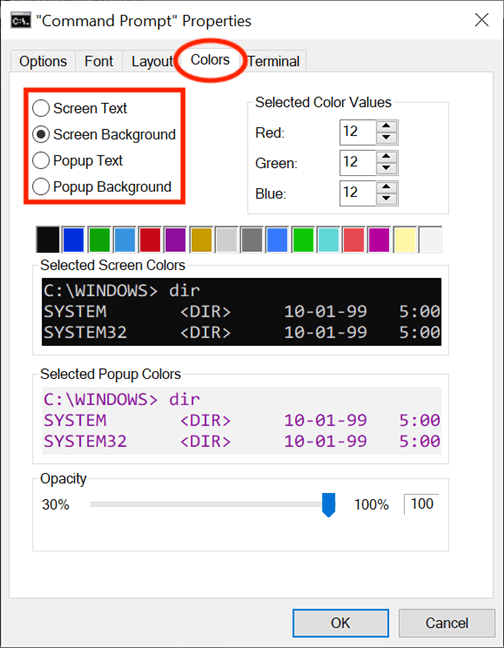Pick the dark green color swatch
Screen dimensions: 504x648
click(x=99, y=239)
